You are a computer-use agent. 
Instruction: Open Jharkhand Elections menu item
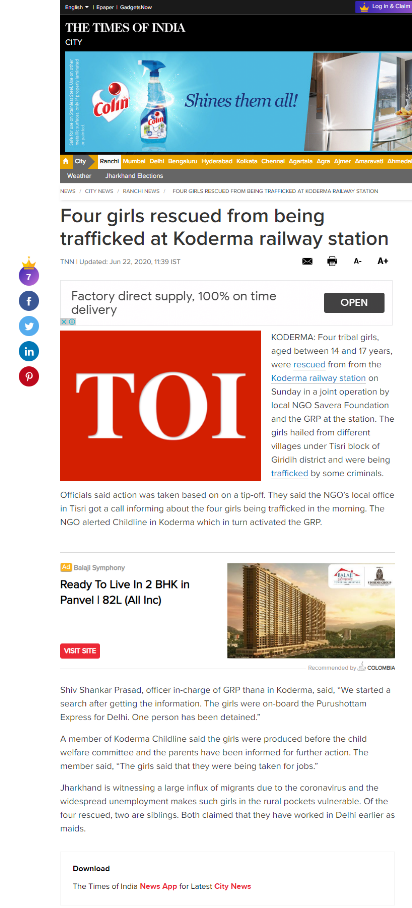point(134,175)
